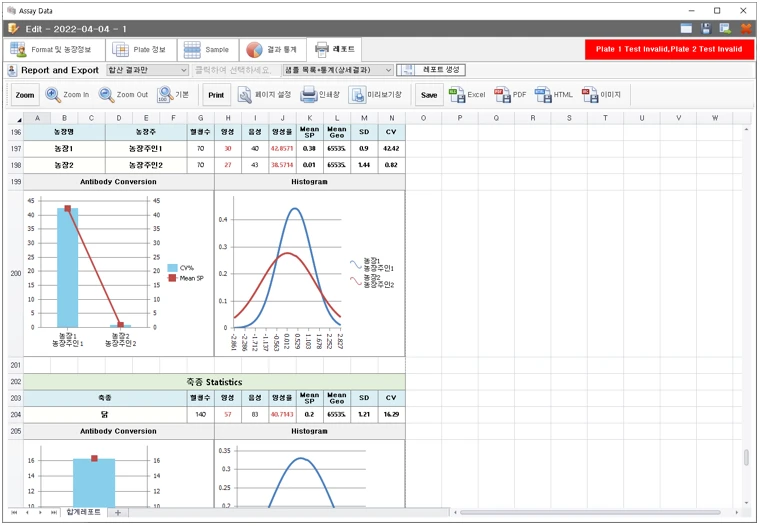Viewport: 760px width, 526px height.
Task: Click the 레포트 생성 button
Action: (x=431, y=70)
